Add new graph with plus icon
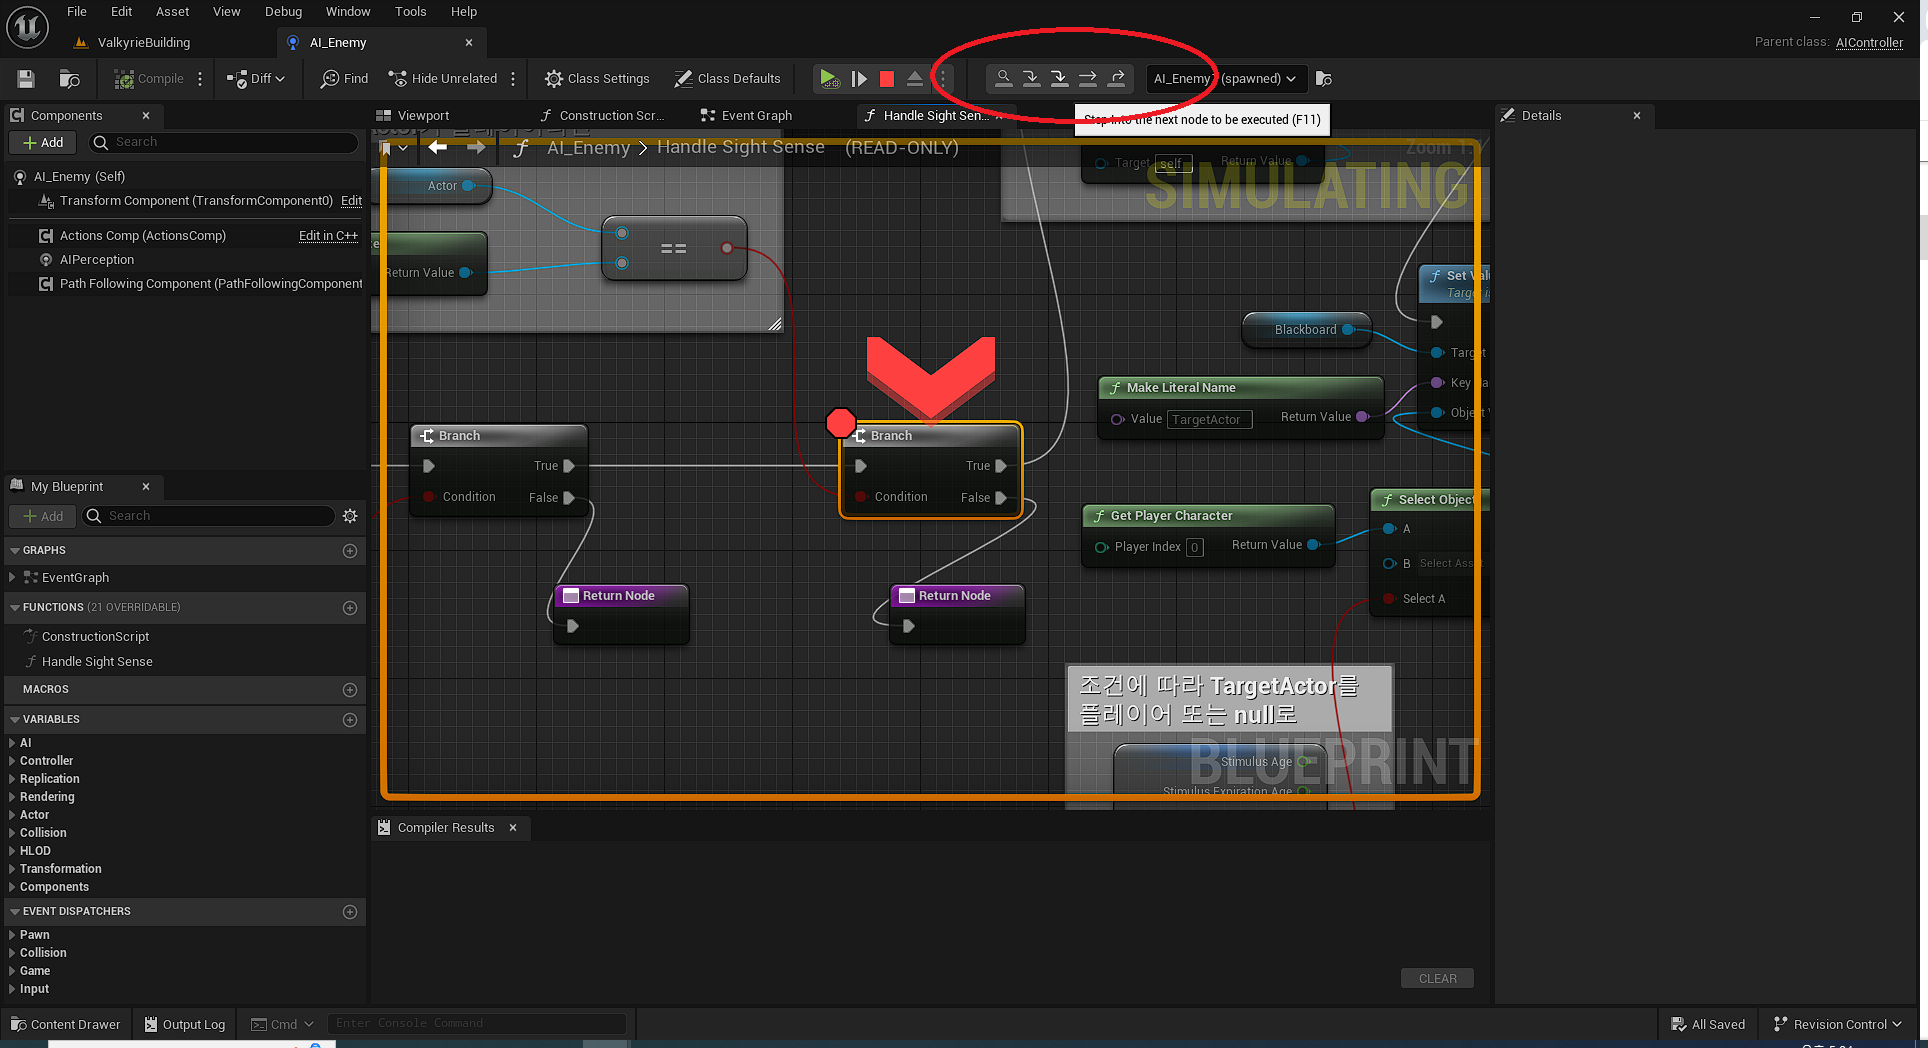The image size is (1928, 1048). point(350,551)
